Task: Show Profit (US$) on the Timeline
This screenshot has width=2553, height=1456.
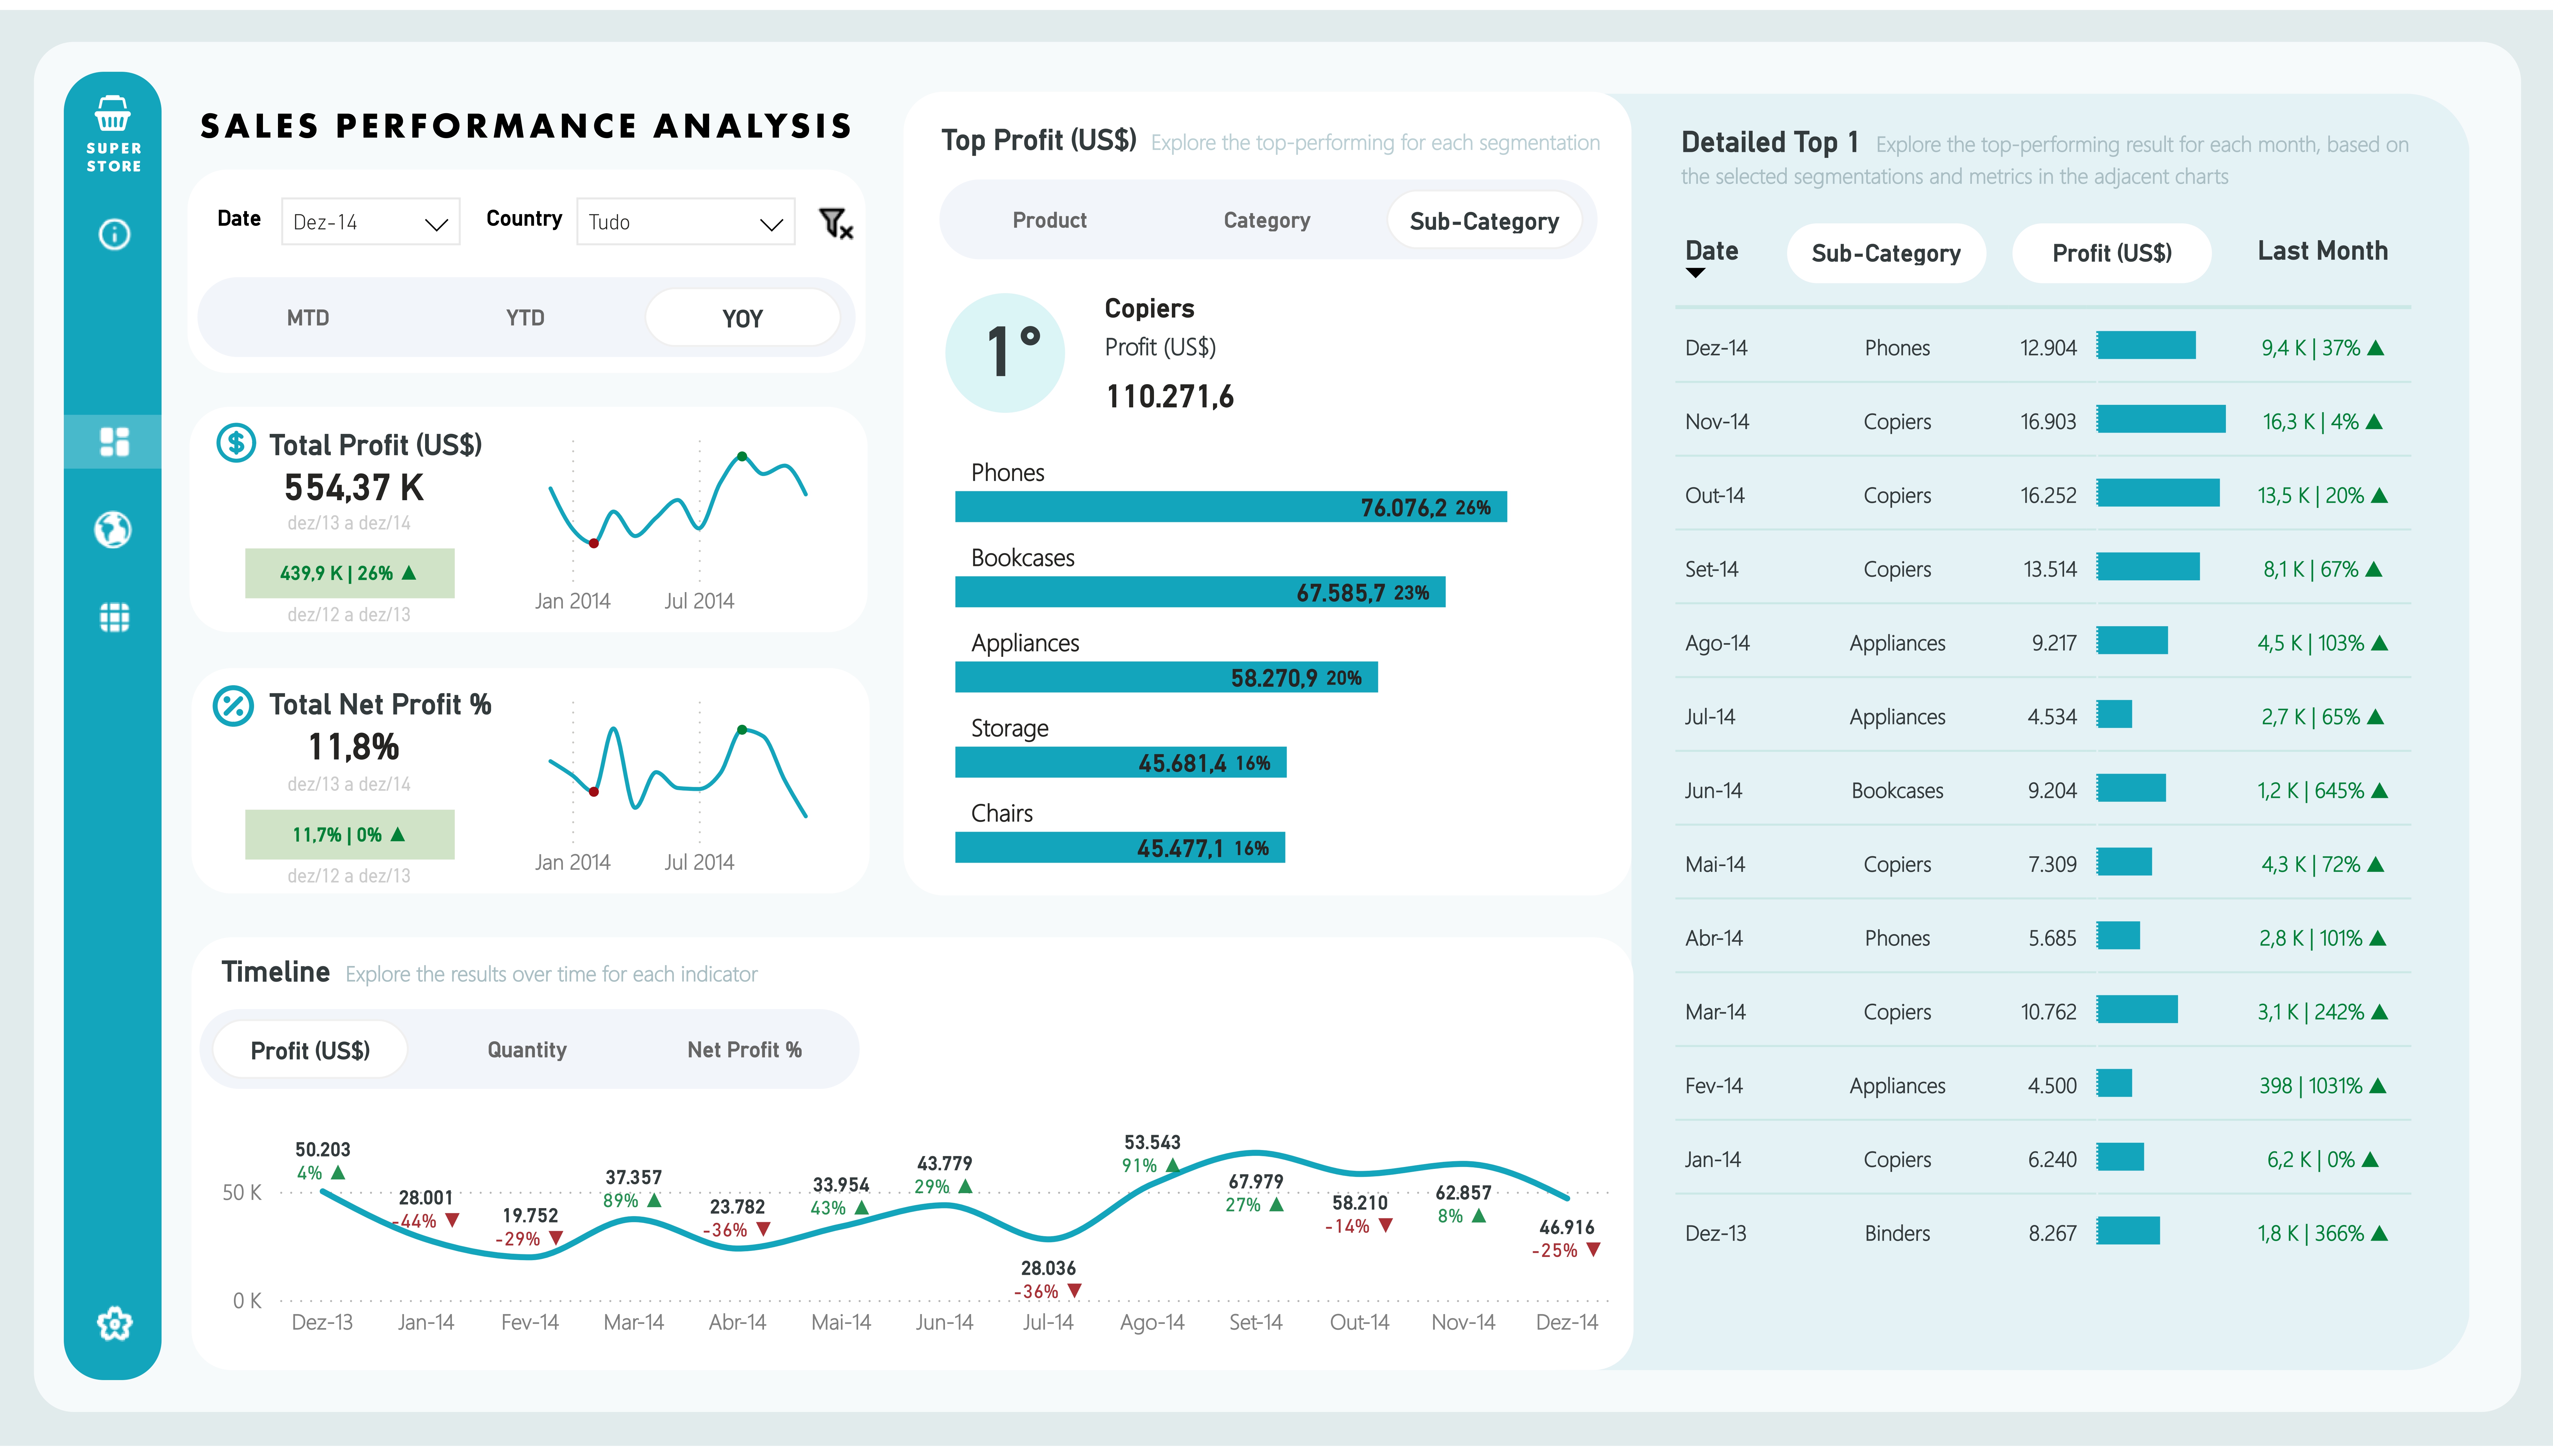Action: [x=310, y=1050]
